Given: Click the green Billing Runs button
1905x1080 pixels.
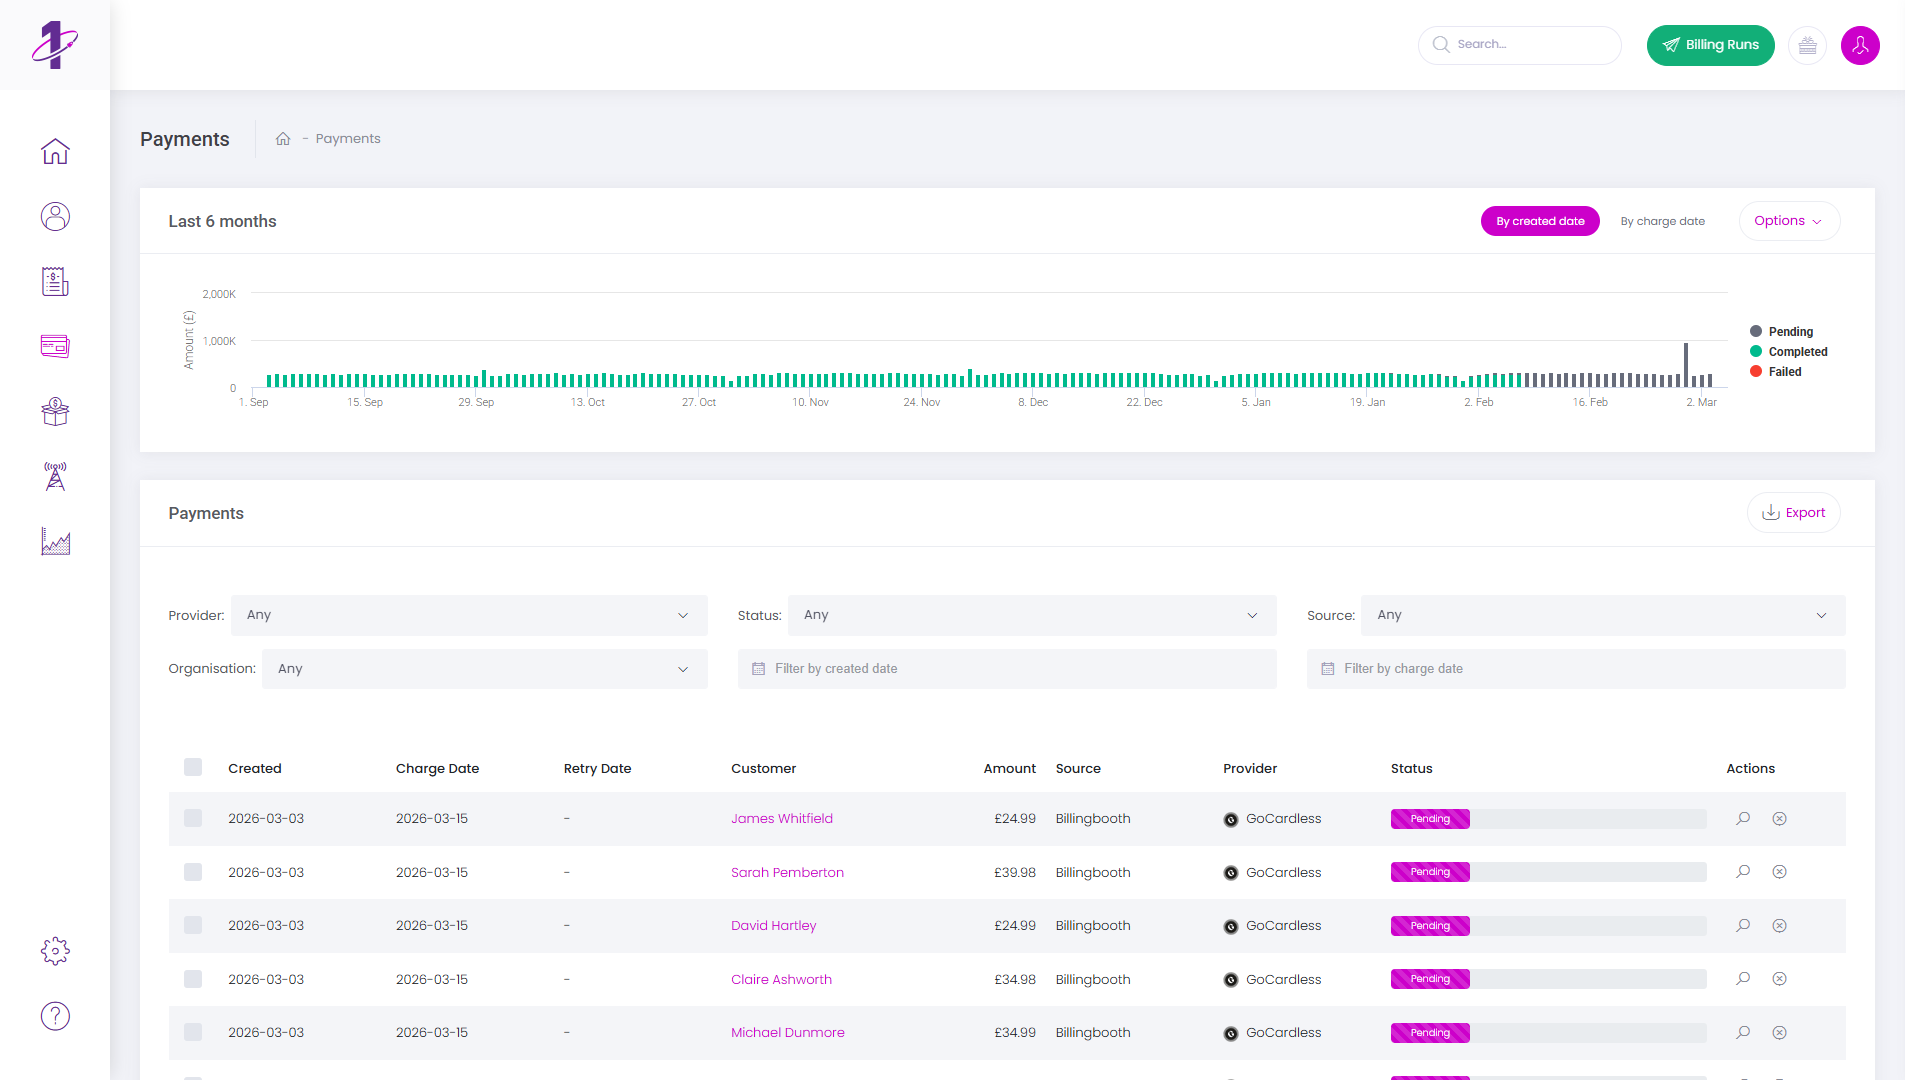Looking at the screenshot, I should point(1710,45).
